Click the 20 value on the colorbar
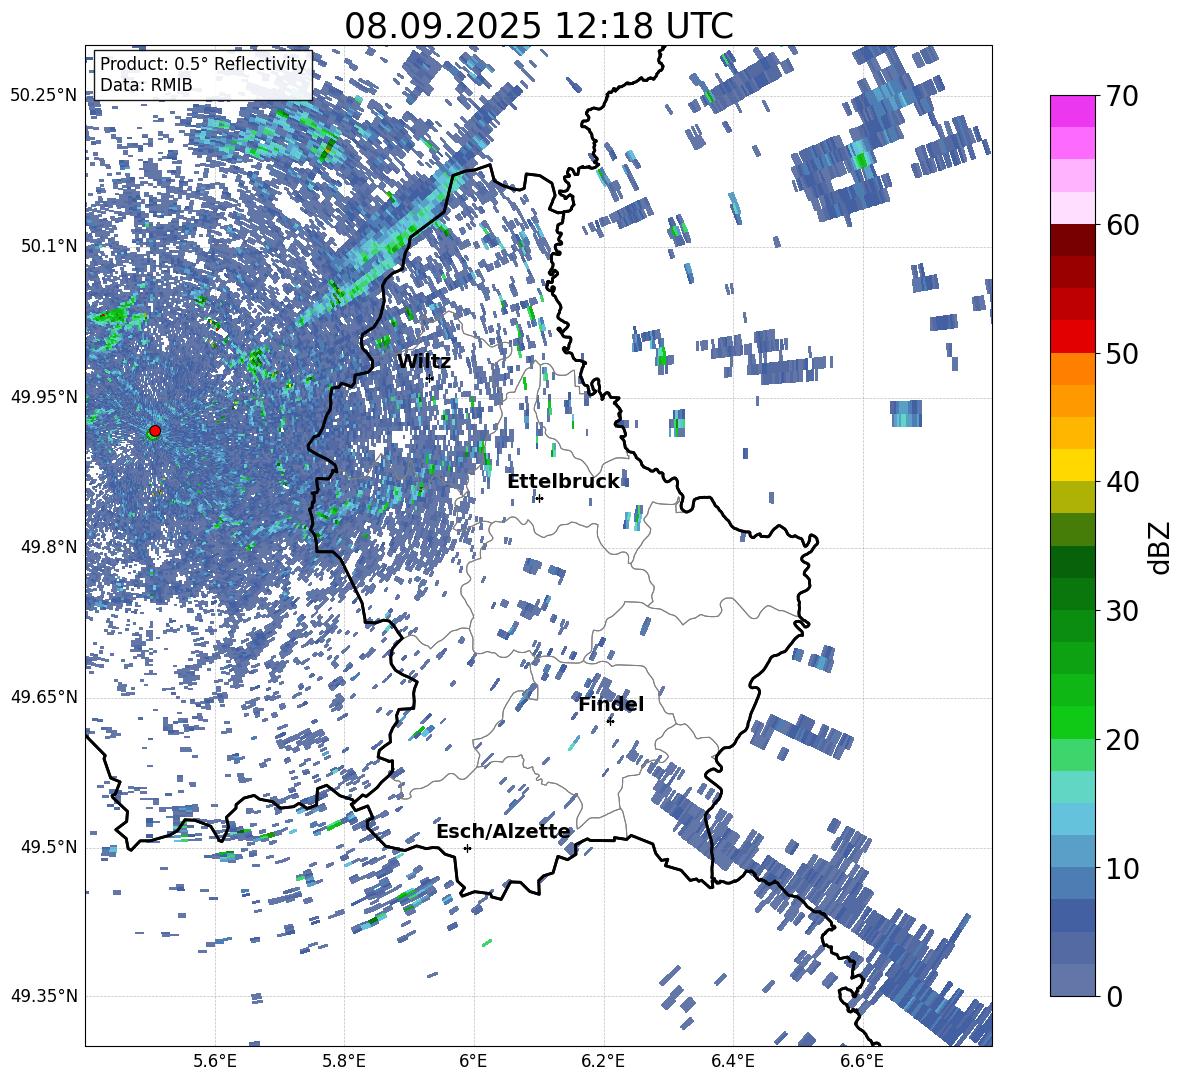Viewport: 1184px width, 1081px height. (x=1122, y=739)
